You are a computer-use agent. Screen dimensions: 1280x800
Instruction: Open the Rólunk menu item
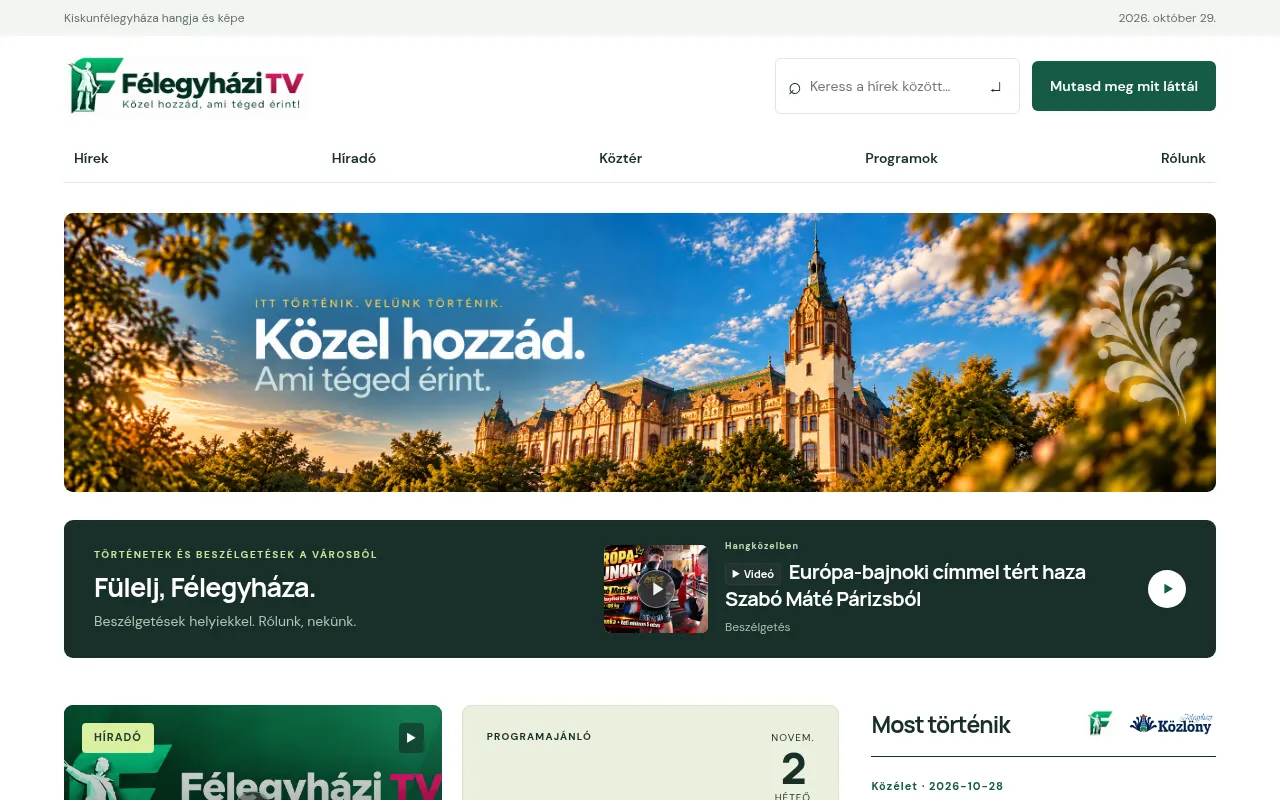click(1183, 158)
